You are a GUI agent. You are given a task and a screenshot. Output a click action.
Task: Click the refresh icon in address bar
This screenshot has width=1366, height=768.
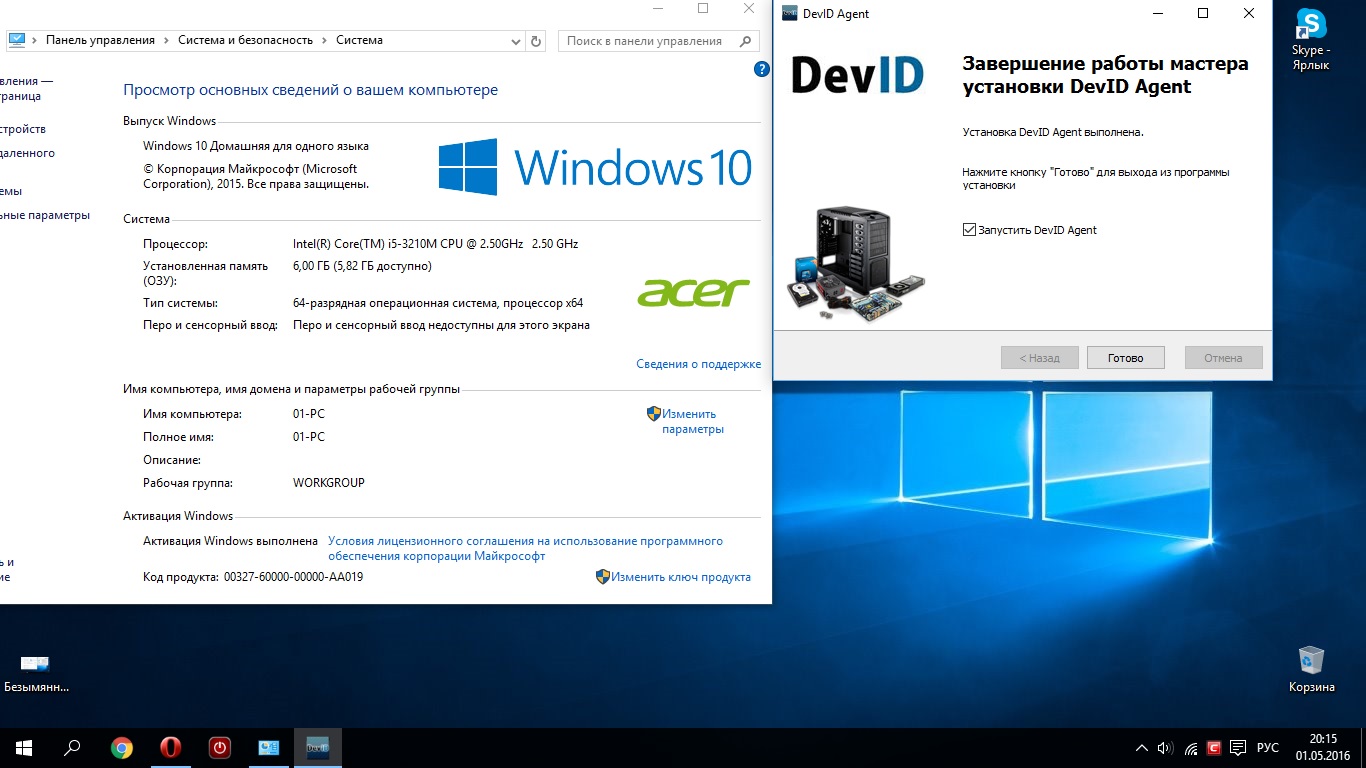point(536,41)
